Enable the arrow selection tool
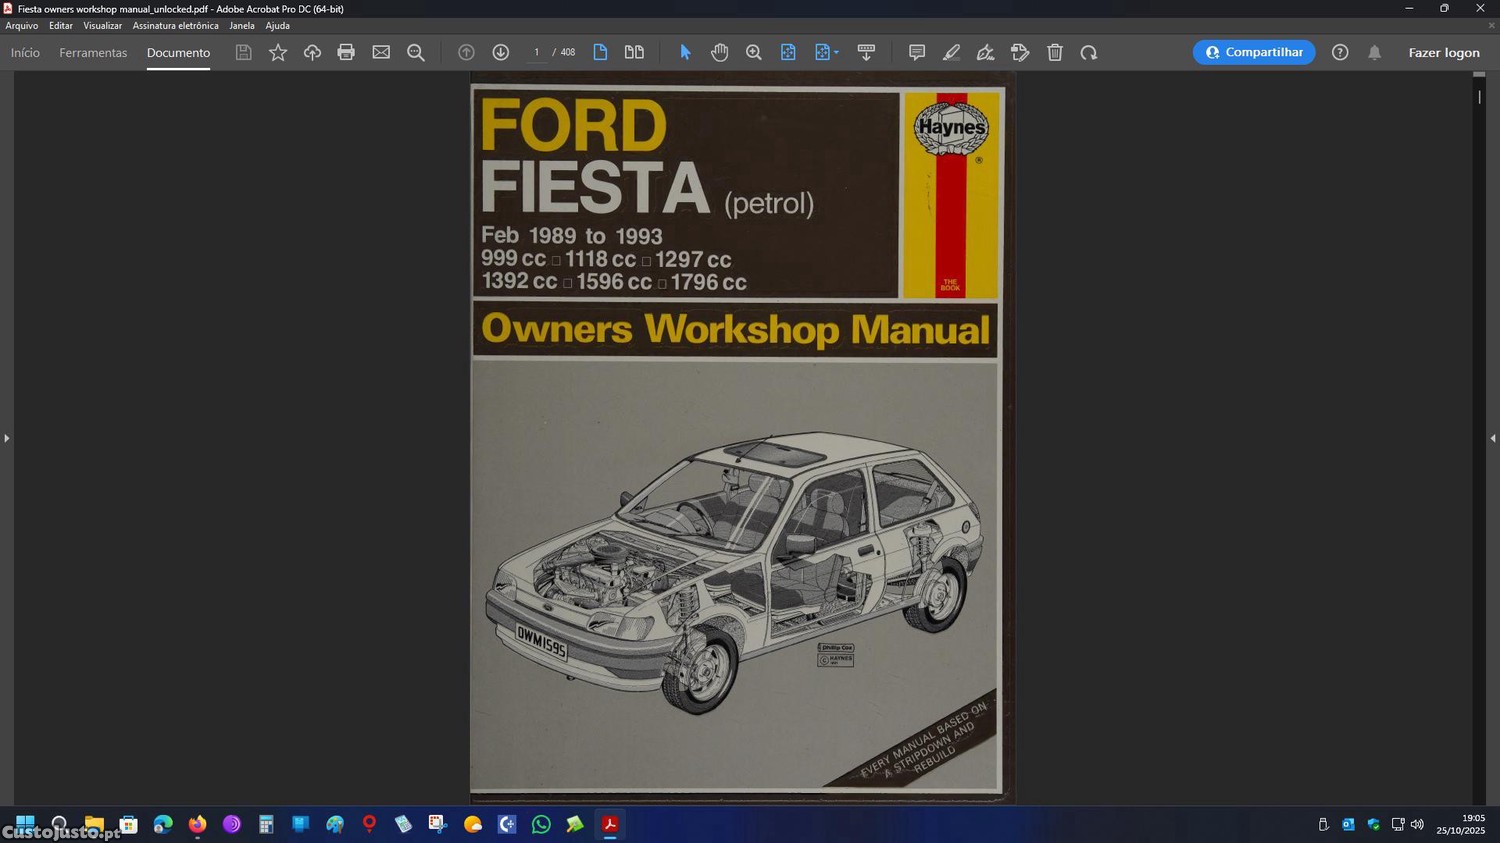This screenshot has width=1500, height=843. coord(685,52)
